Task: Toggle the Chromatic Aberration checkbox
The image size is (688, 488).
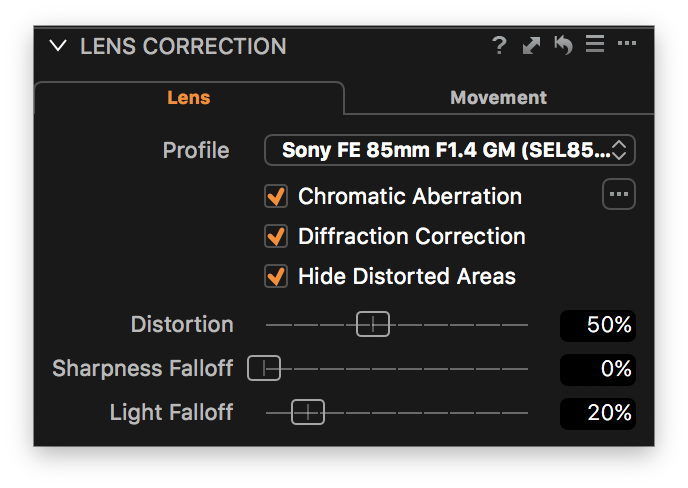Action: [x=276, y=196]
